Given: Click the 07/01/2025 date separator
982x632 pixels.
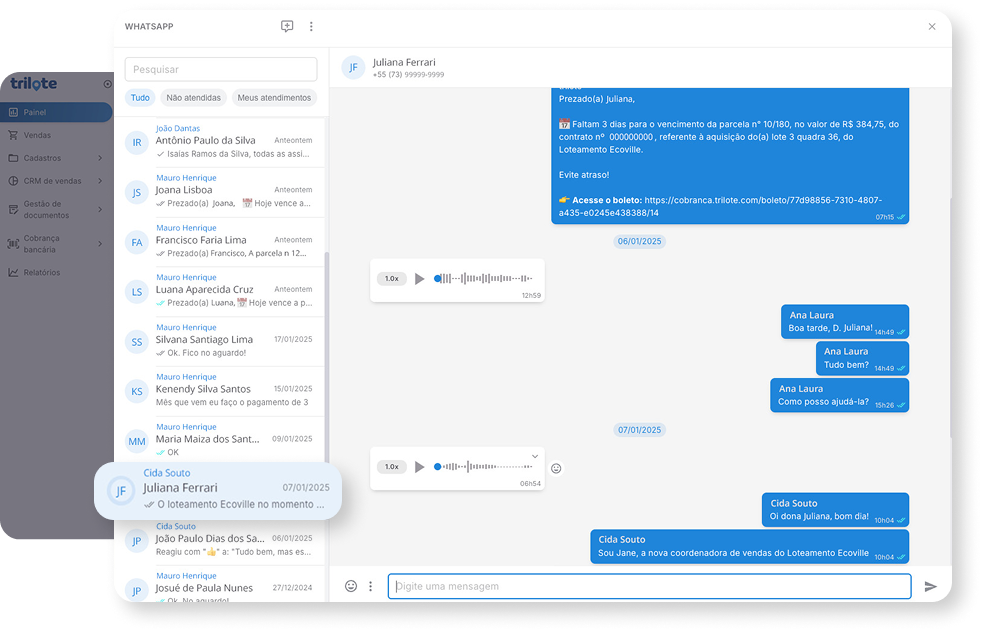Looking at the screenshot, I should tap(639, 430).
